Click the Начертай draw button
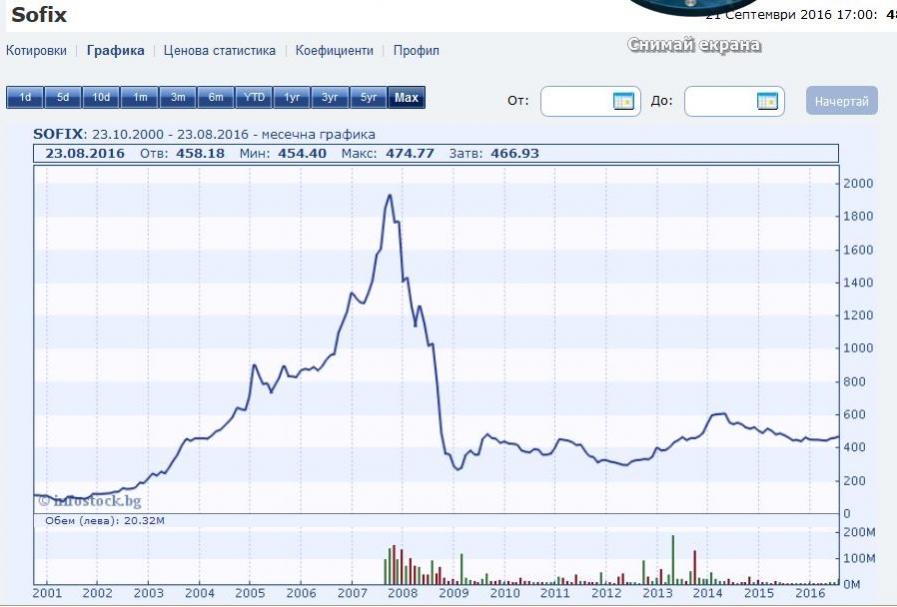Viewport: 897px width, 607px height. (842, 101)
